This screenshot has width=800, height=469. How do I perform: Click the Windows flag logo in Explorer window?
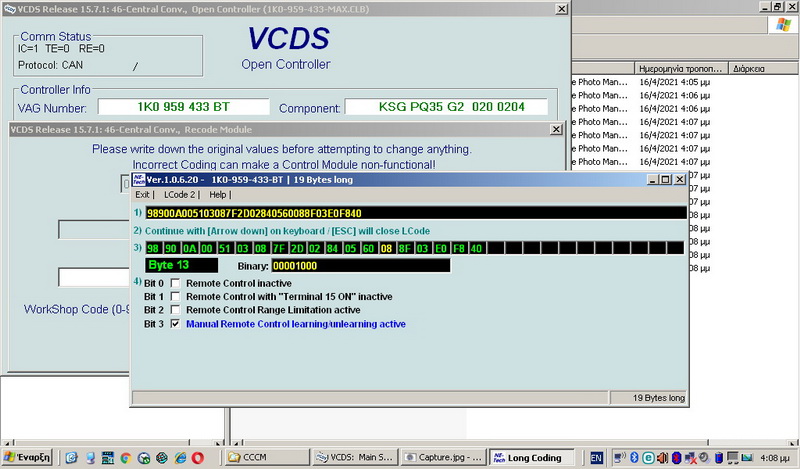pyautogui.click(x=783, y=24)
